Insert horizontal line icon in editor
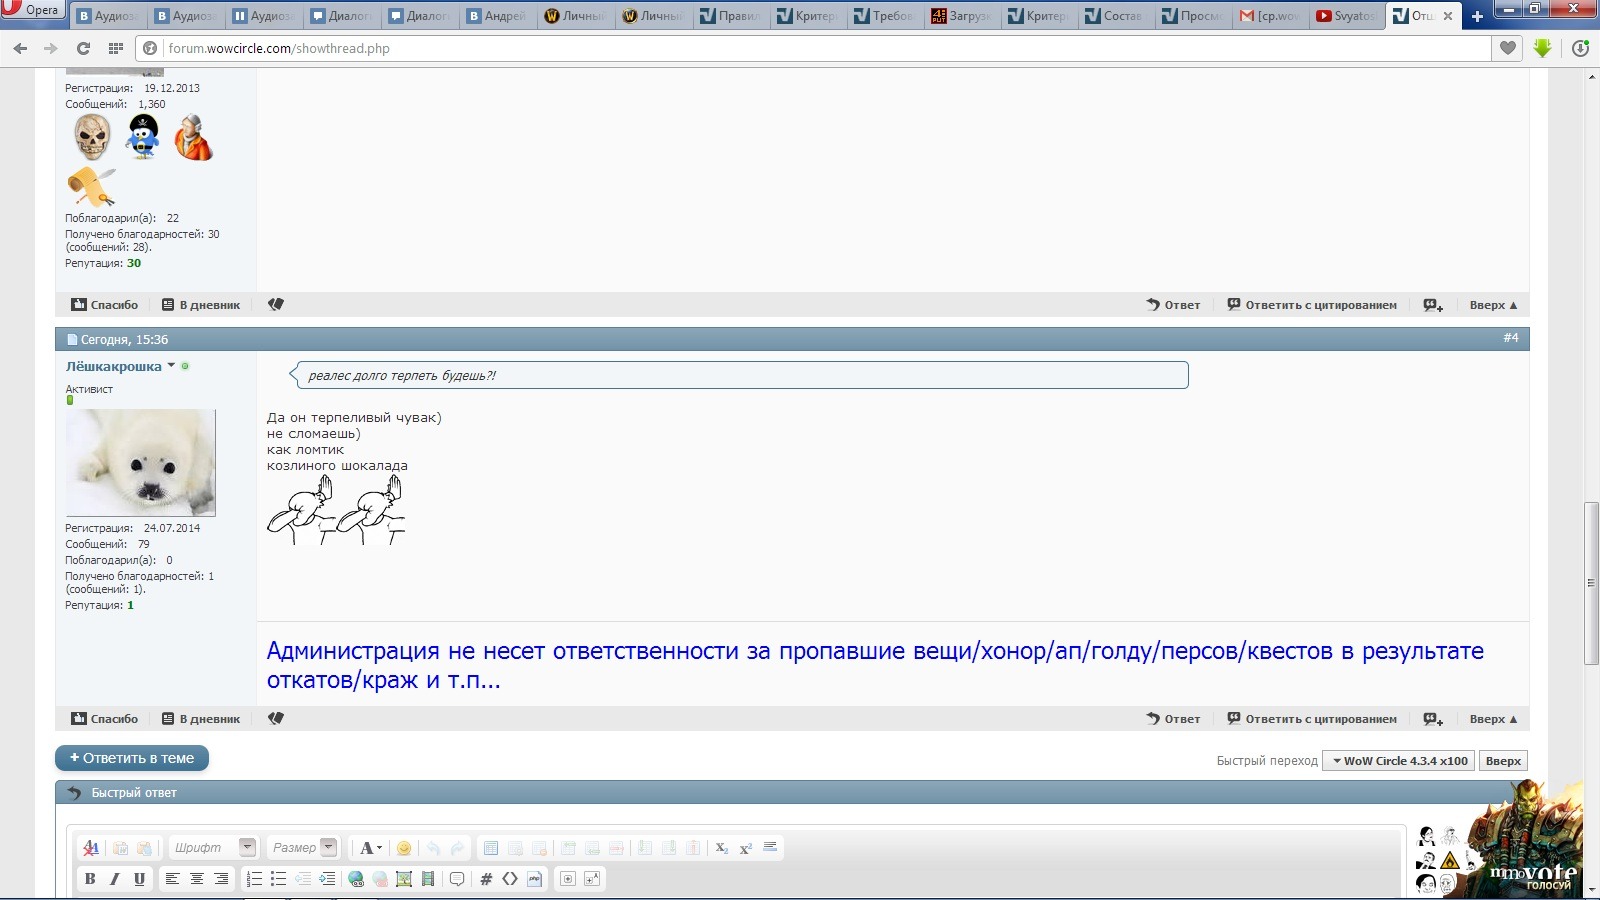 (770, 848)
